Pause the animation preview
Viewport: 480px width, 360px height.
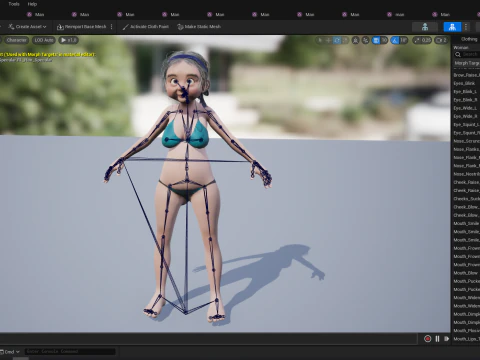tap(437, 339)
